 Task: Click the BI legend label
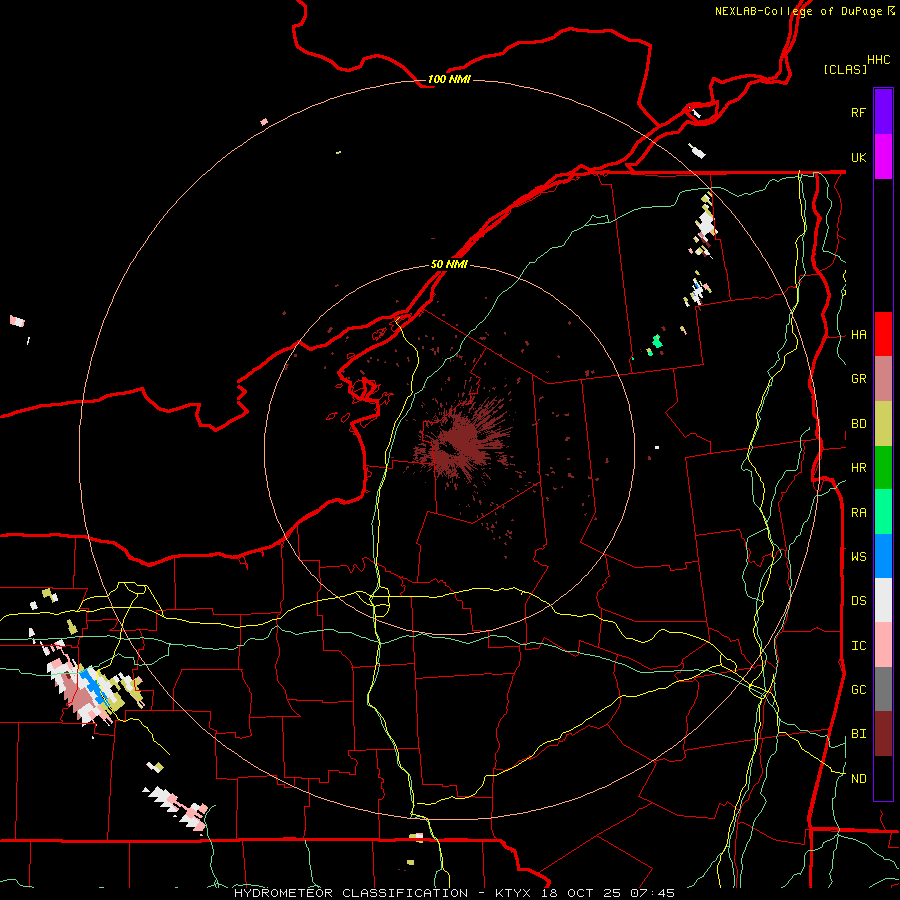click(x=858, y=734)
